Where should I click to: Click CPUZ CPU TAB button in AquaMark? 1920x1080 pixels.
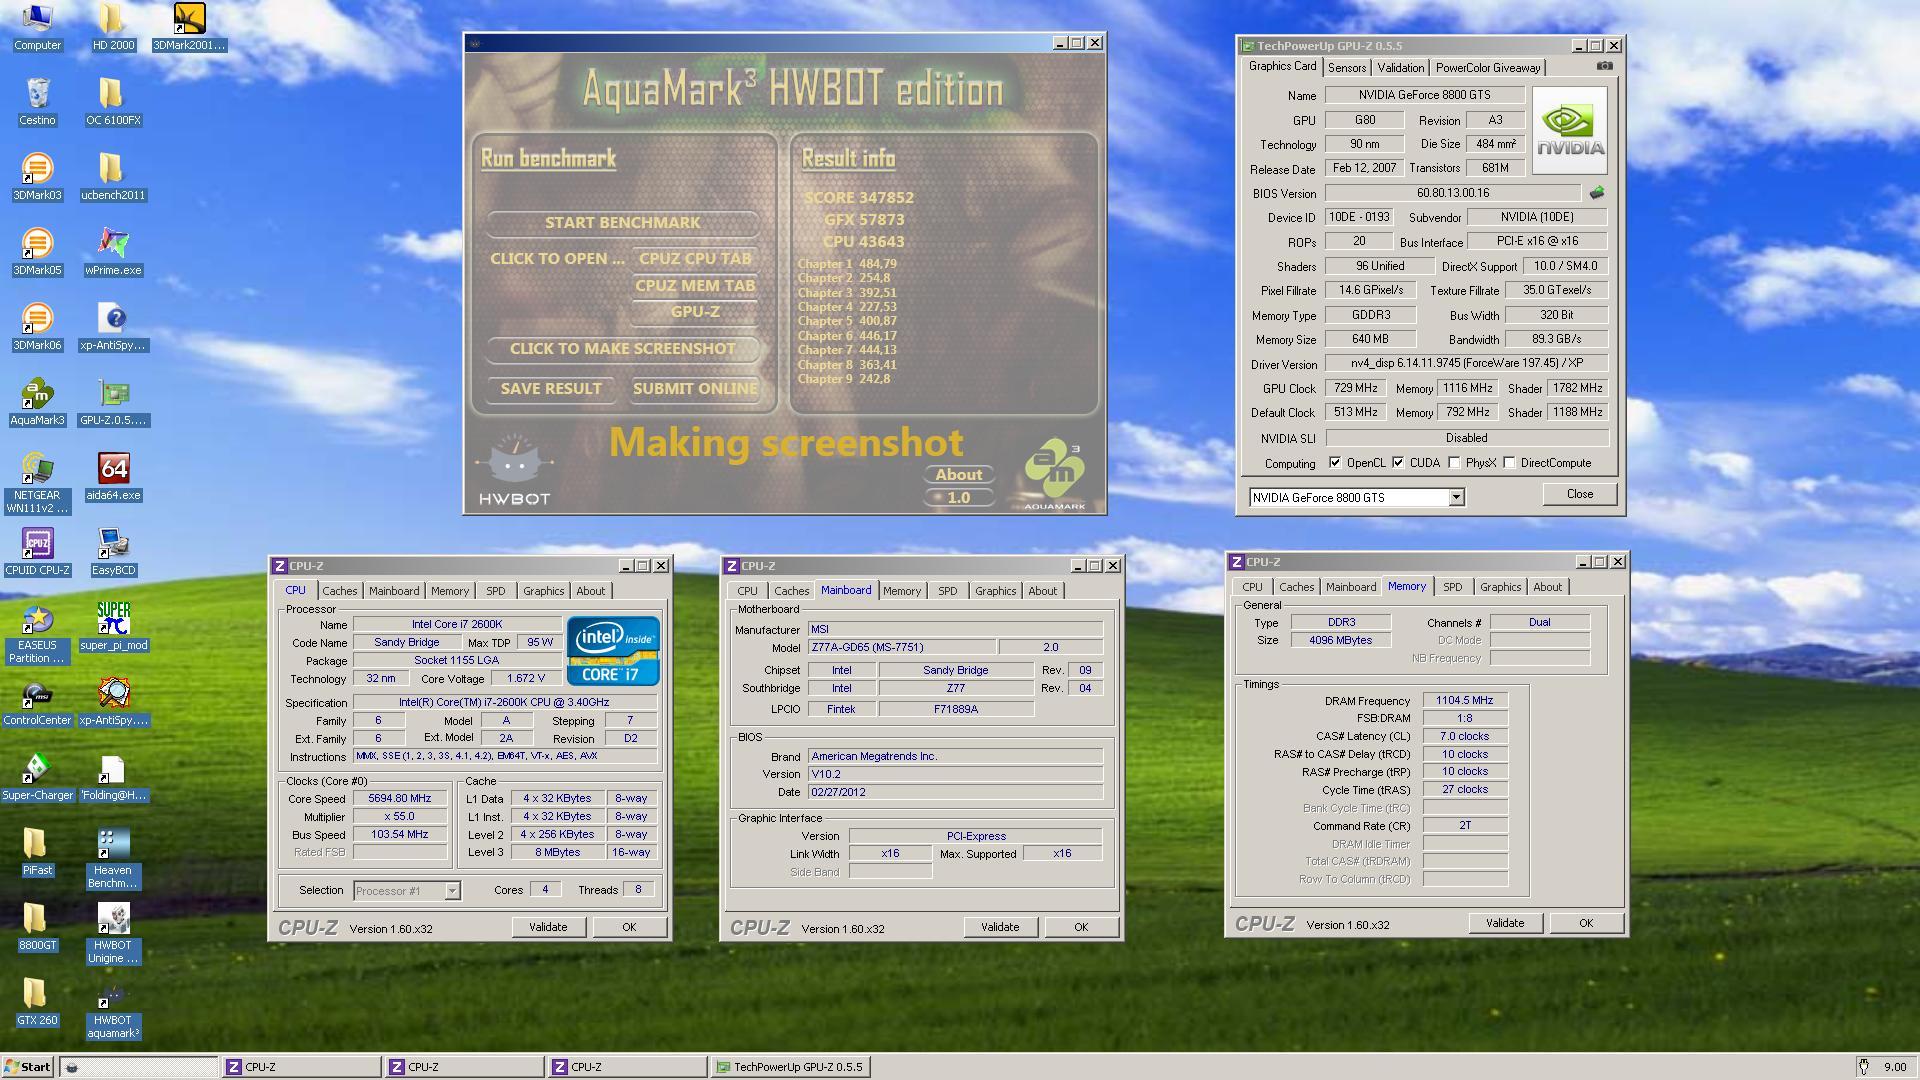tap(695, 258)
